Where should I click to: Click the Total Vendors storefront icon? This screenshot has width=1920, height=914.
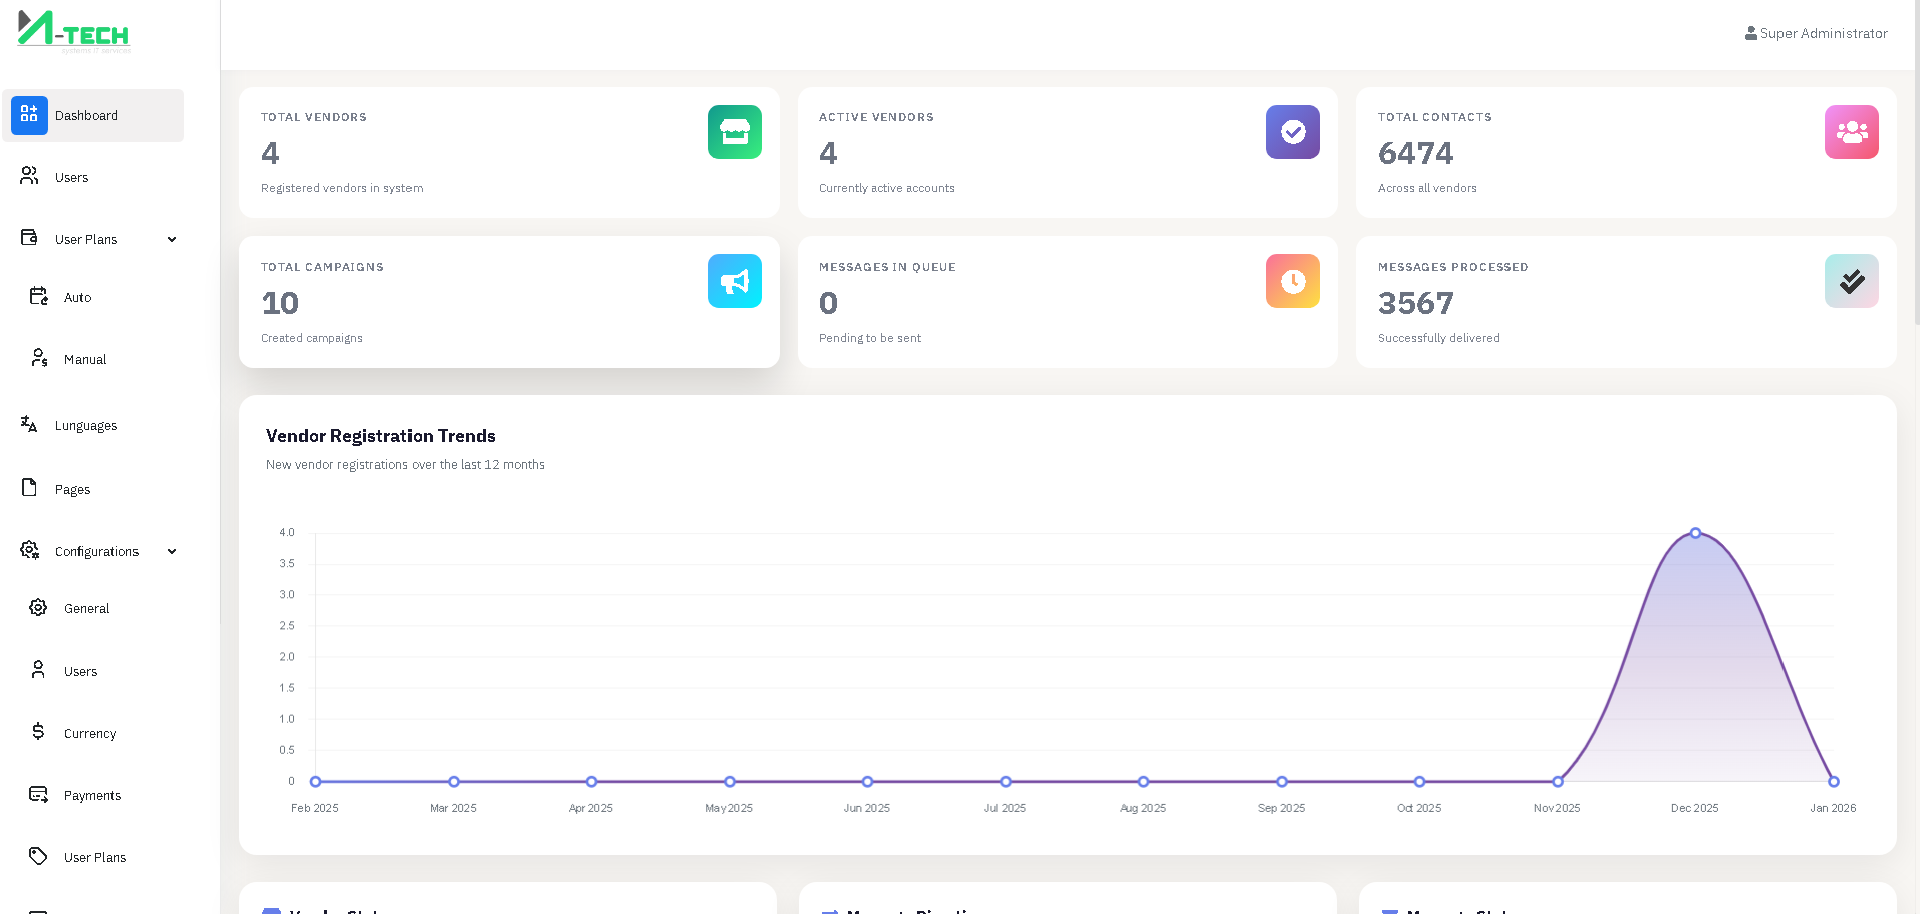pyautogui.click(x=734, y=132)
